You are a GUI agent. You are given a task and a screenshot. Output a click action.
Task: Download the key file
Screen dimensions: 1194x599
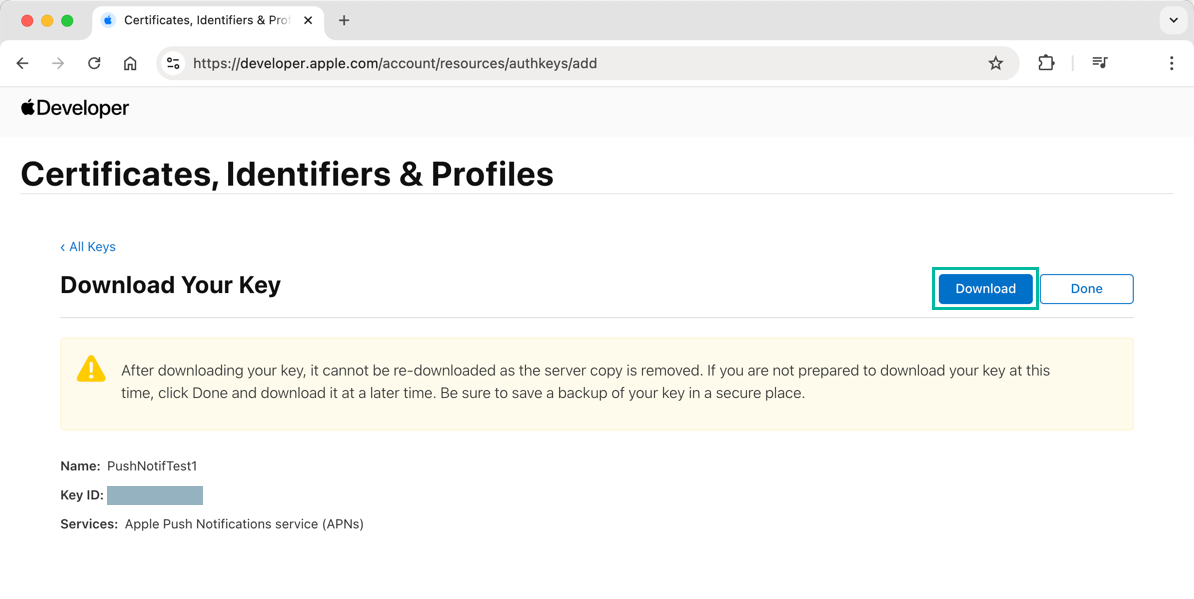click(985, 289)
